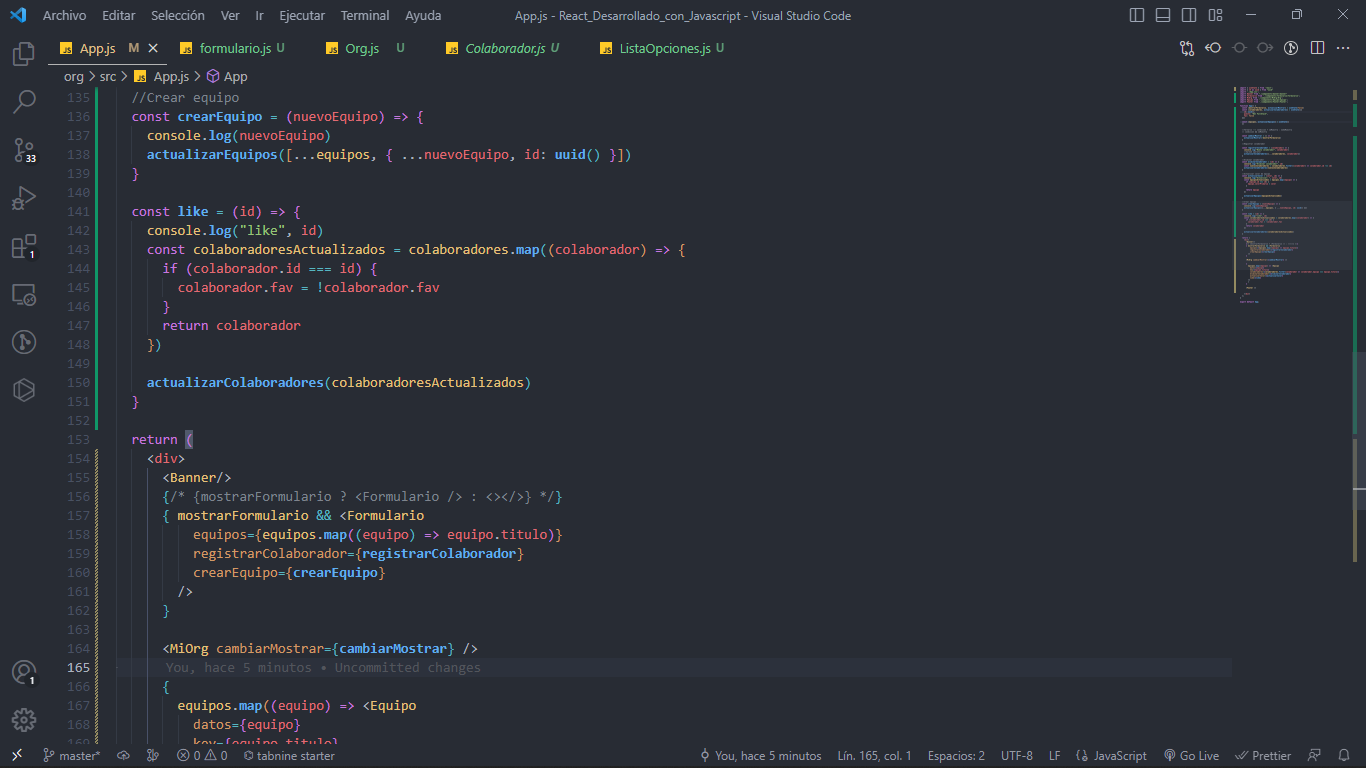Click the feedback icon in status bar
Image resolution: width=1366 pixels, height=768 pixels.
coord(1315,756)
